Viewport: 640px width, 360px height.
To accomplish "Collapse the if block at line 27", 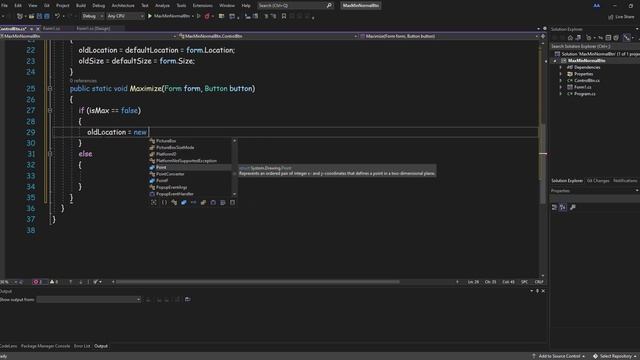I will pos(50,110).
